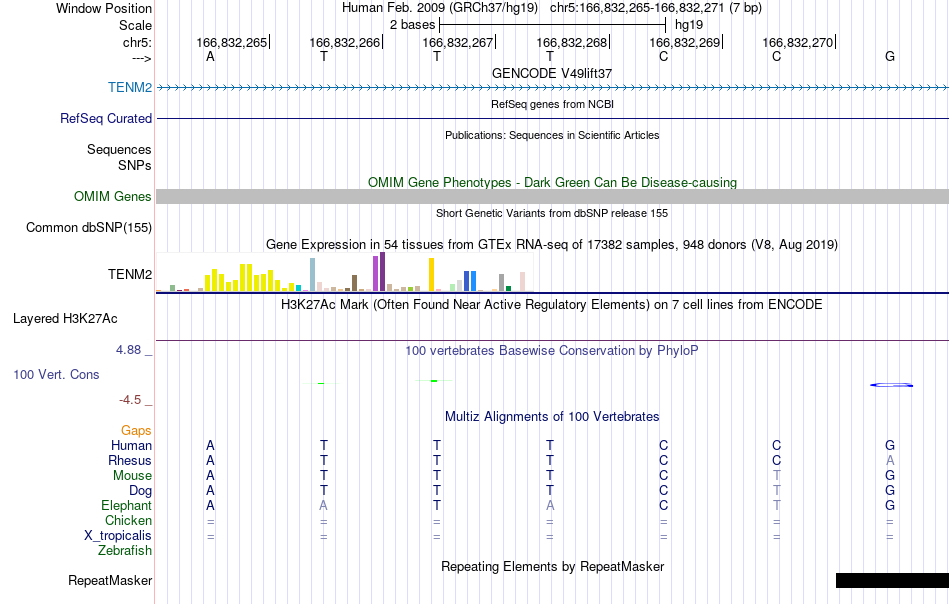This screenshot has width=950, height=604.
Task: Click the GENCODE V49lift37 track title
Action: [552, 73]
